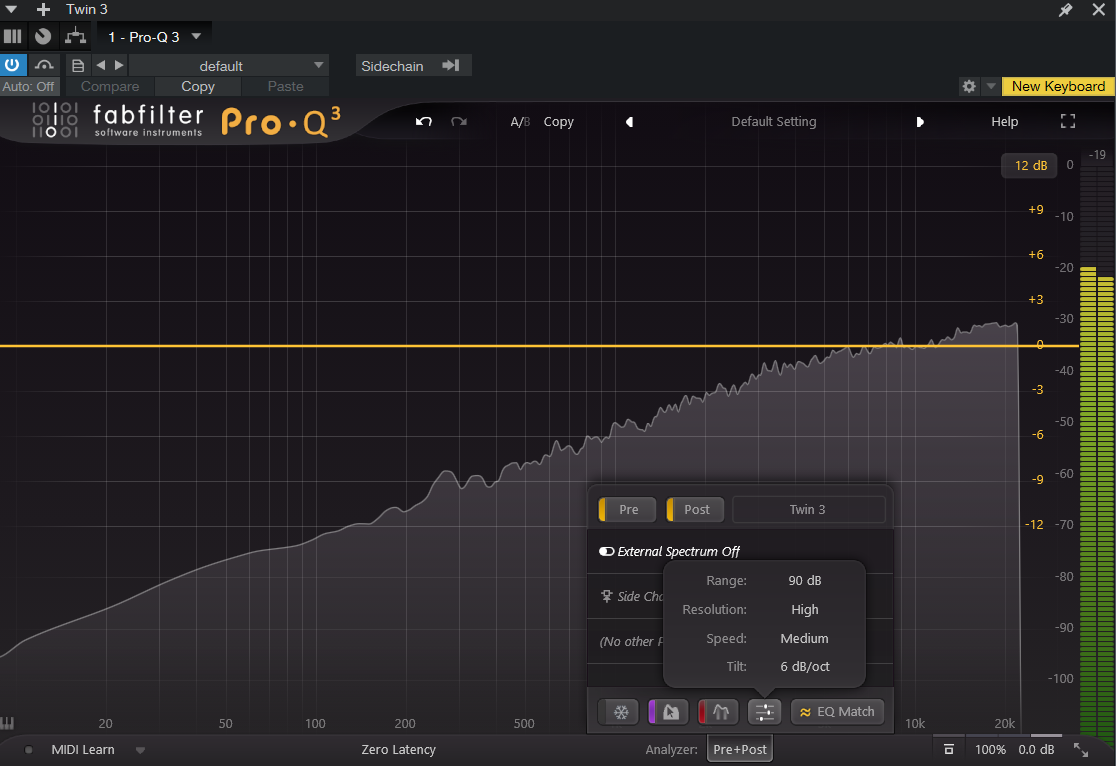
Task: Open the three-bar channel editor icon
Action: pyautogui.click(x=13, y=36)
